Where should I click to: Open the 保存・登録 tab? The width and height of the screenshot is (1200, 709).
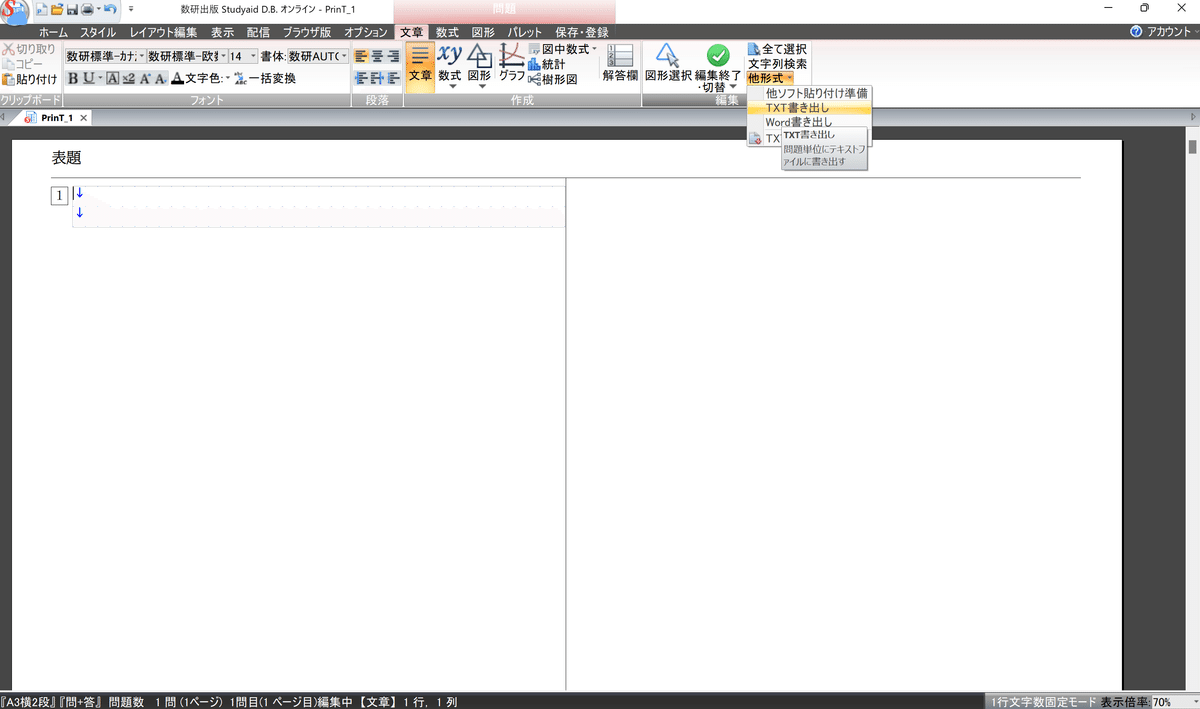point(581,32)
